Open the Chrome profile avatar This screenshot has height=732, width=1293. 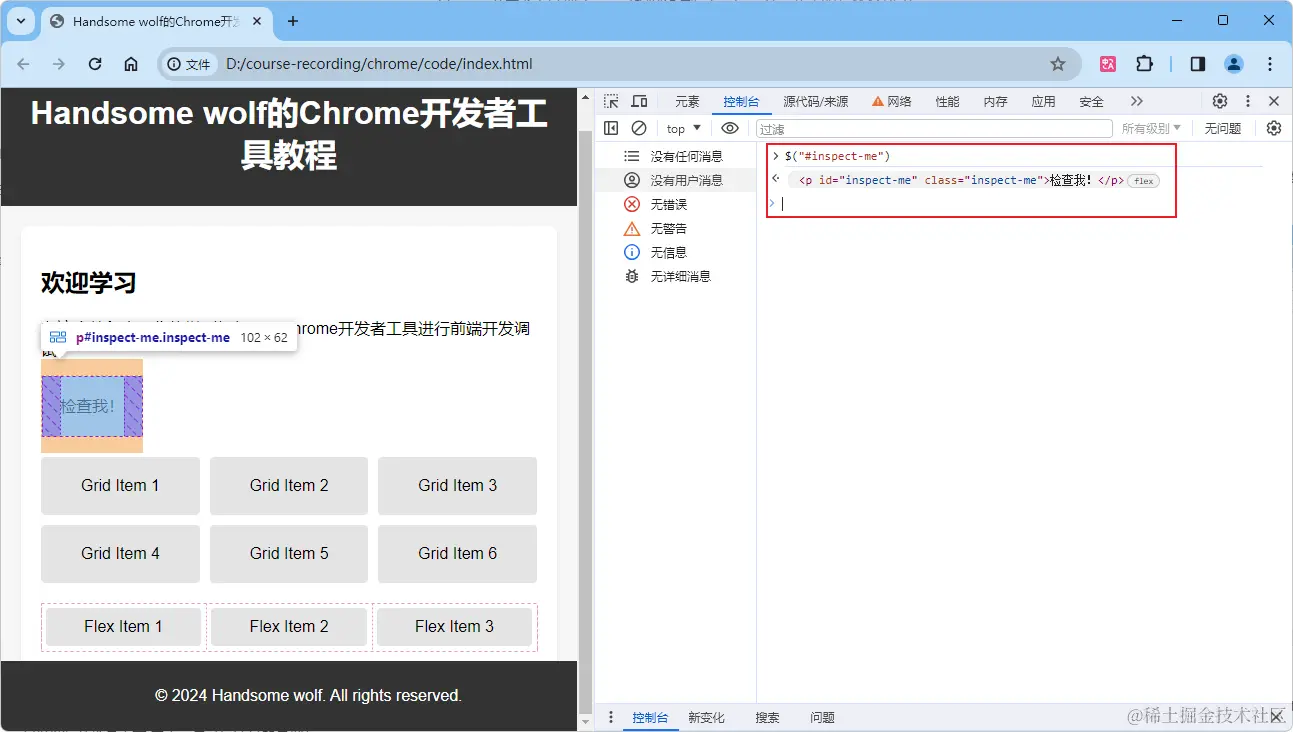[x=1234, y=64]
